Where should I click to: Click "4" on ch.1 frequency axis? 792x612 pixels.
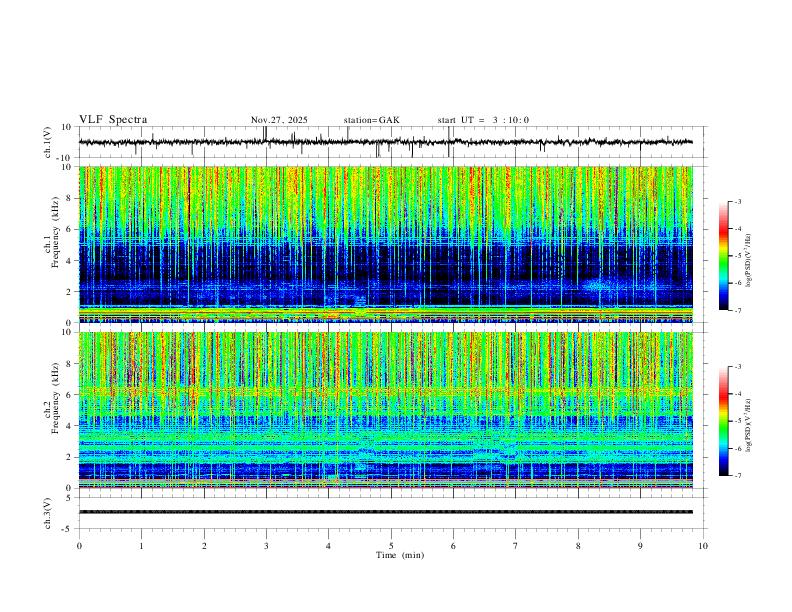[69, 261]
